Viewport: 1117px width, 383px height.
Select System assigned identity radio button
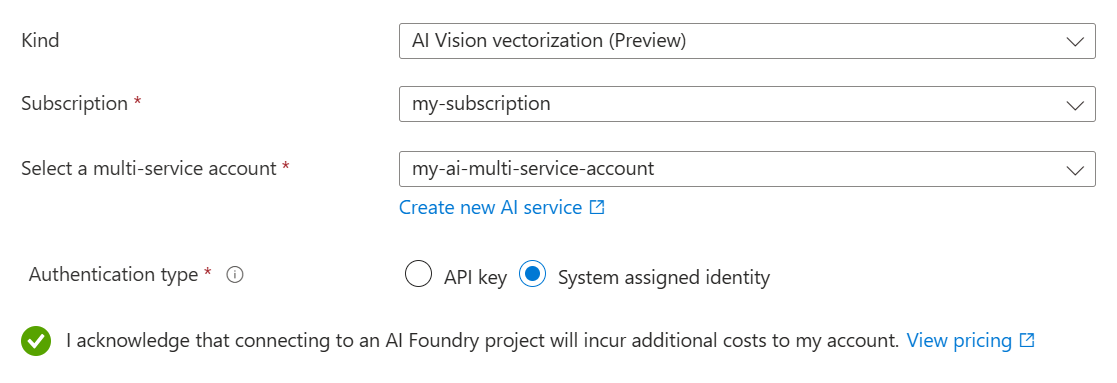(x=533, y=274)
